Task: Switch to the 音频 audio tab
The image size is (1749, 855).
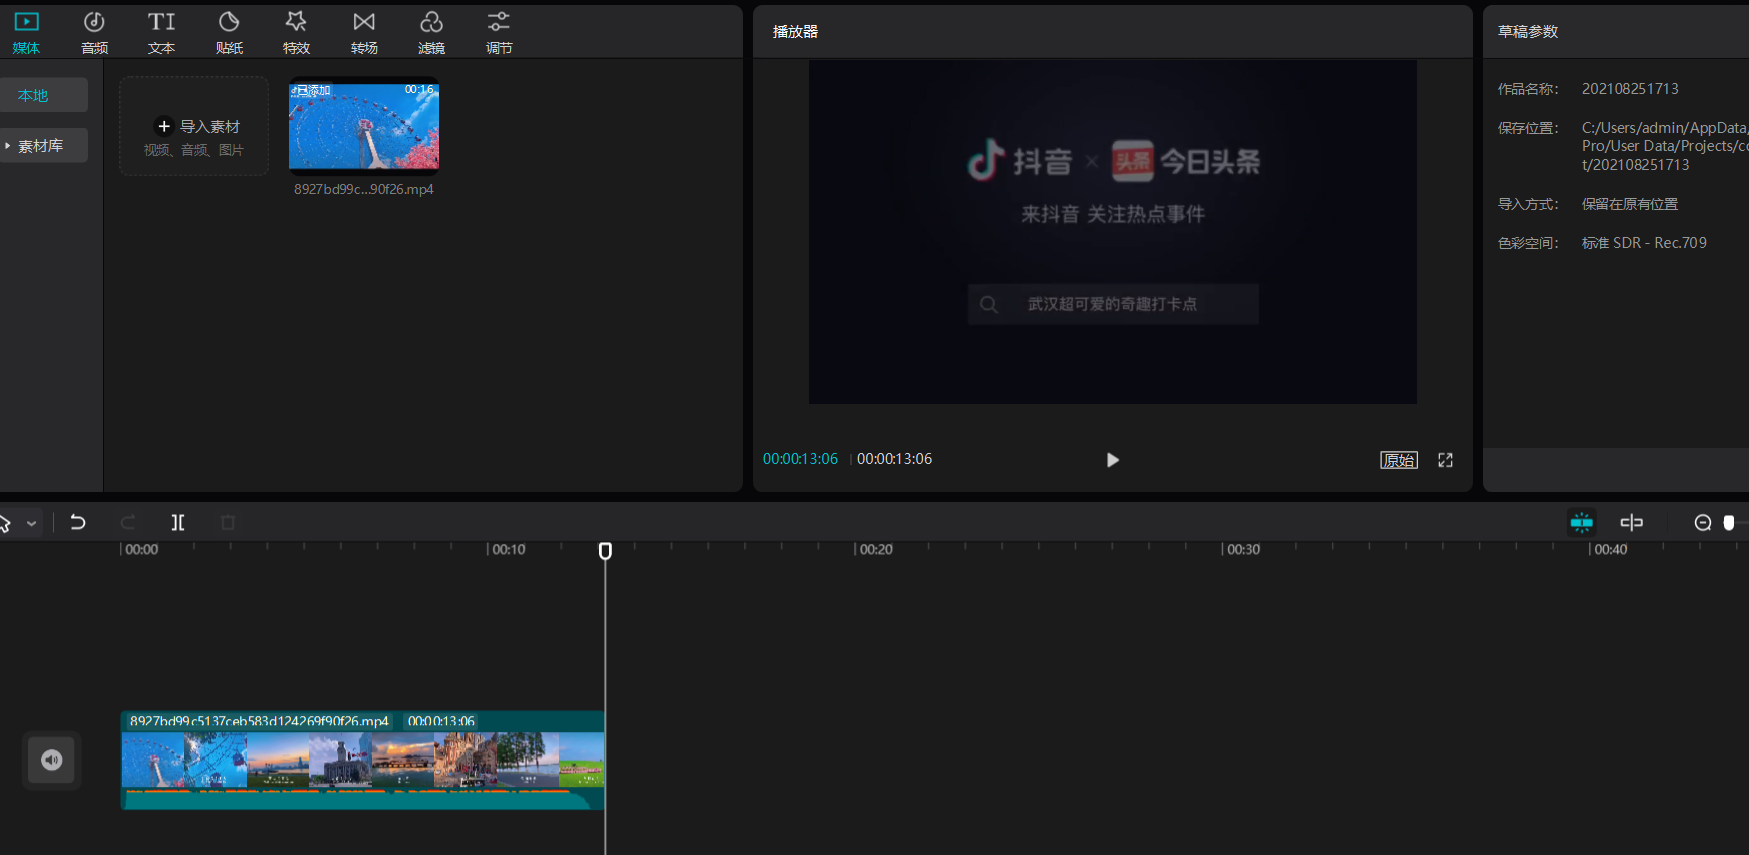Action: click(x=94, y=32)
